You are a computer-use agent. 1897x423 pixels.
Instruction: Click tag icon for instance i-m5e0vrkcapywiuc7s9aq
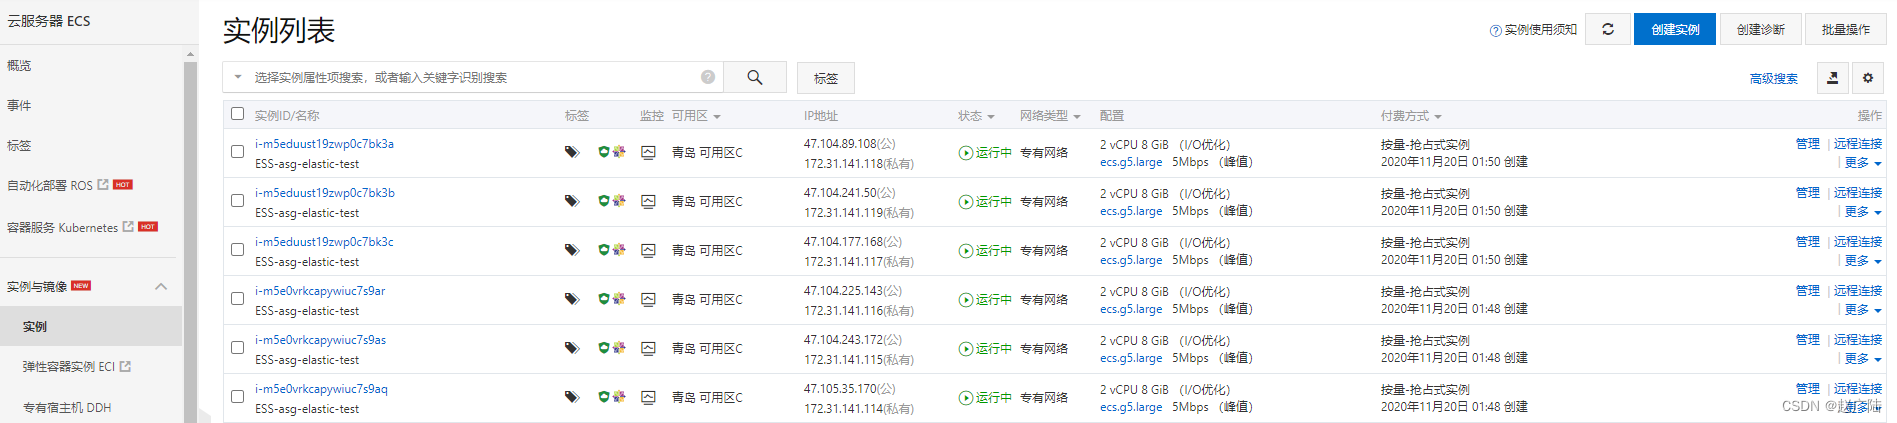click(x=572, y=397)
